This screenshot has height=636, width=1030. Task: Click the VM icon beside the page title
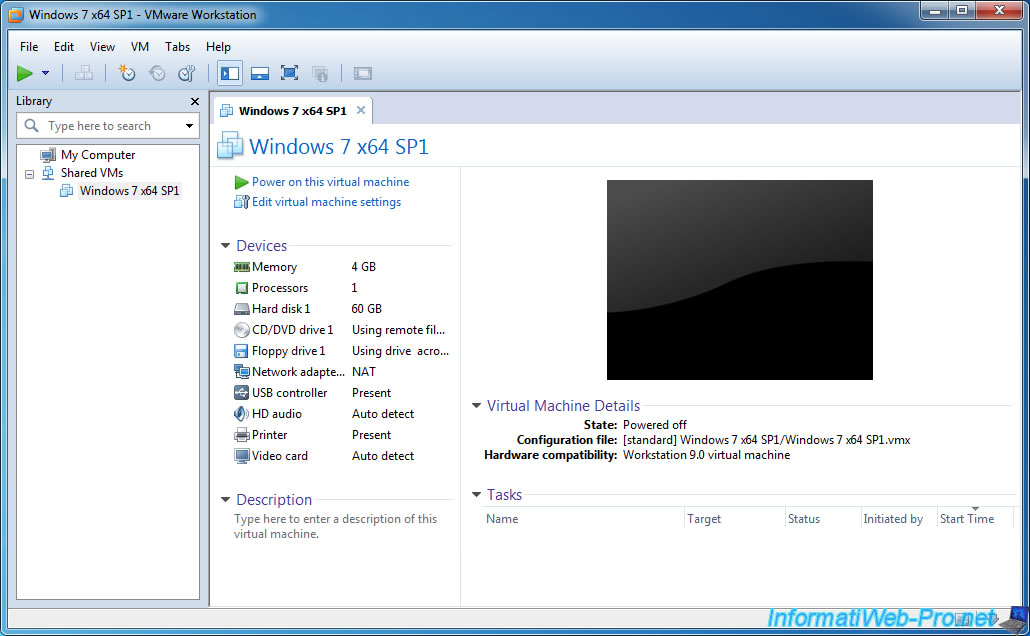click(x=230, y=145)
